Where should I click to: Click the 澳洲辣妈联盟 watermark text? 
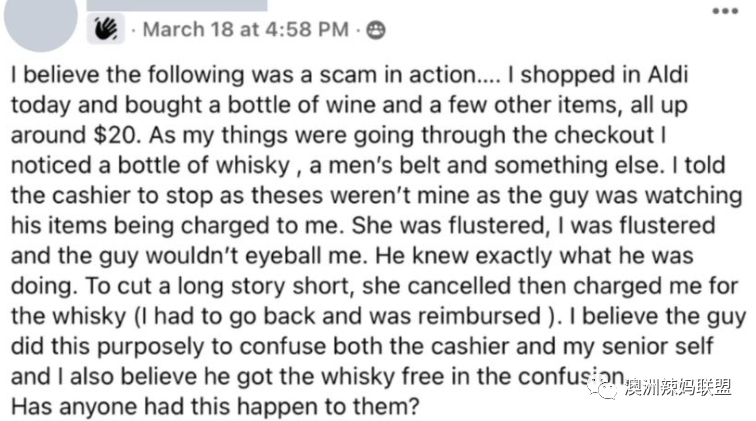click(x=677, y=387)
